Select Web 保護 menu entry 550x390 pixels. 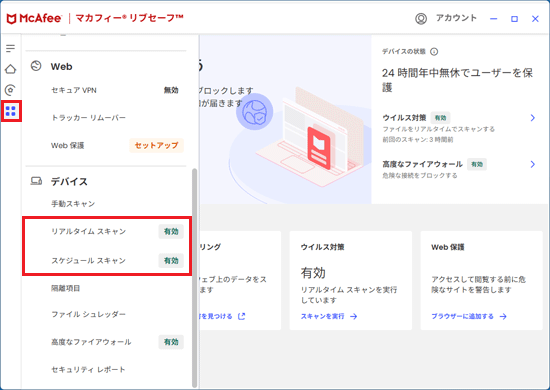click(68, 145)
